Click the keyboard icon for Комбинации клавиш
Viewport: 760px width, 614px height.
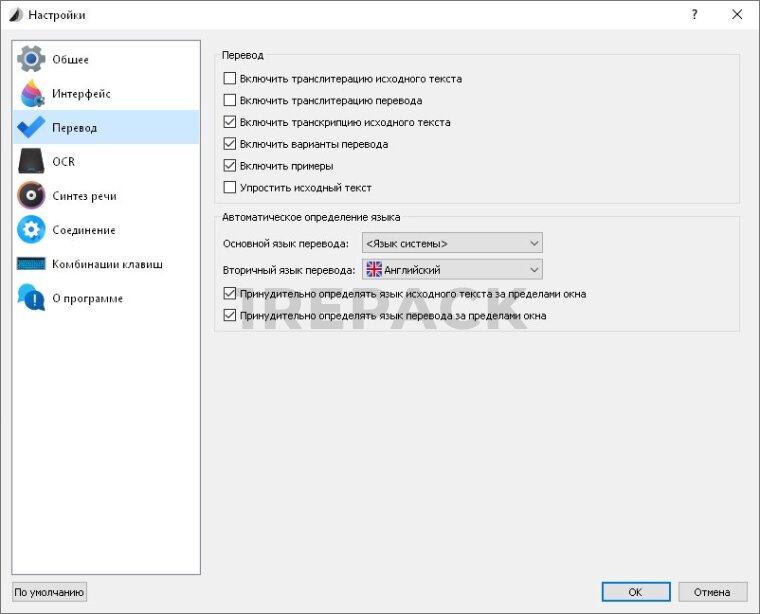32,264
